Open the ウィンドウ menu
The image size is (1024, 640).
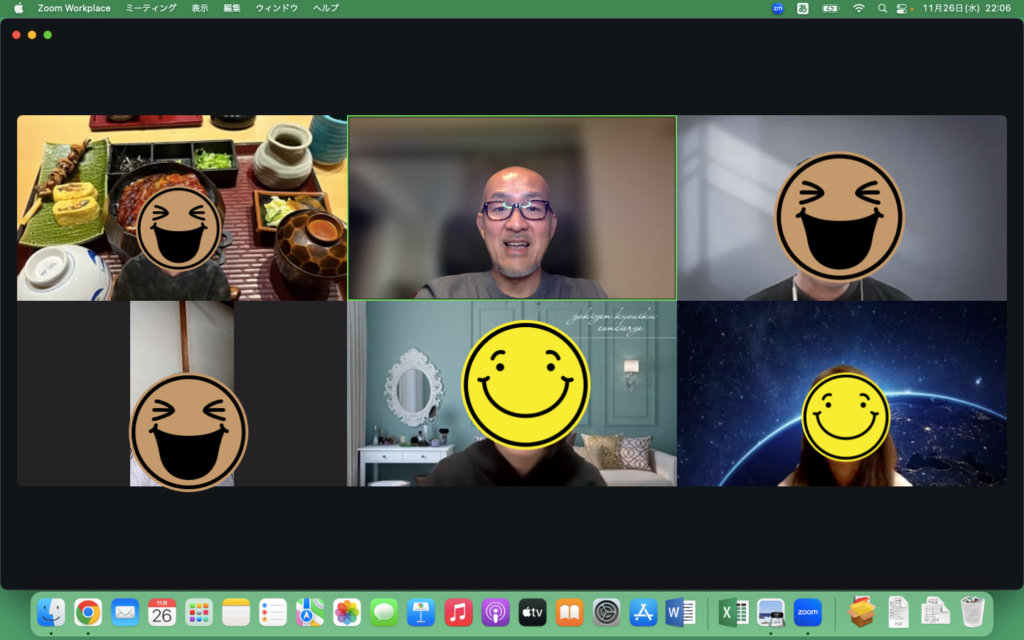[277, 8]
